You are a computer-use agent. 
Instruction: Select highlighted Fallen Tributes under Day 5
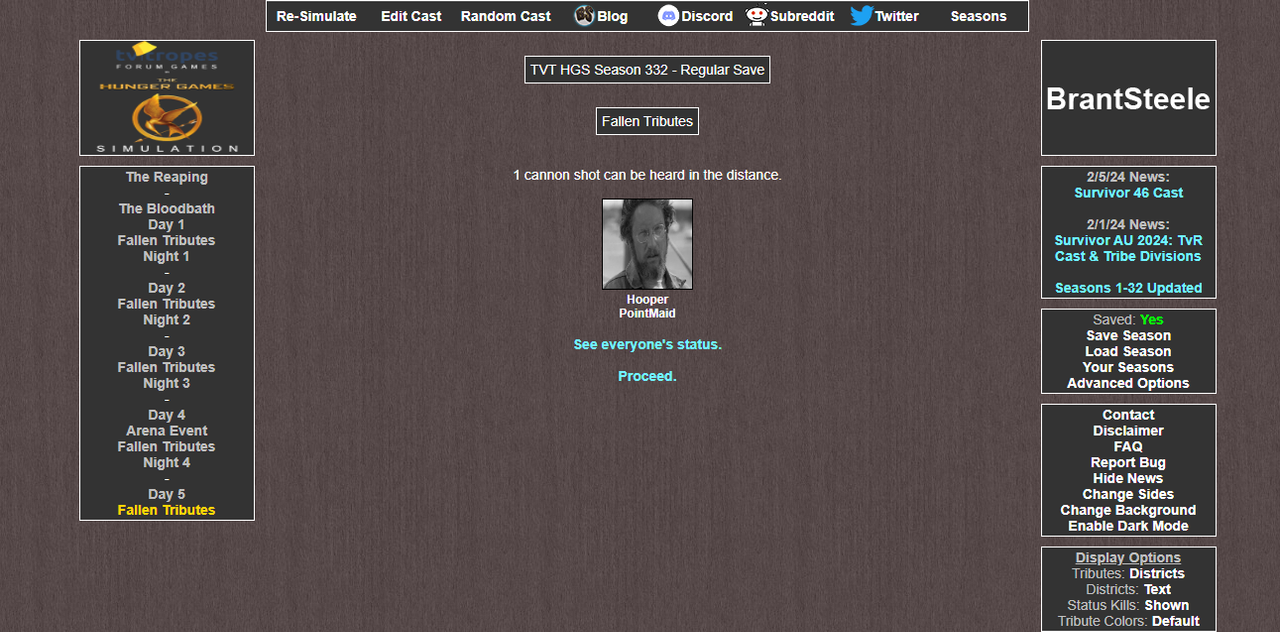click(166, 510)
